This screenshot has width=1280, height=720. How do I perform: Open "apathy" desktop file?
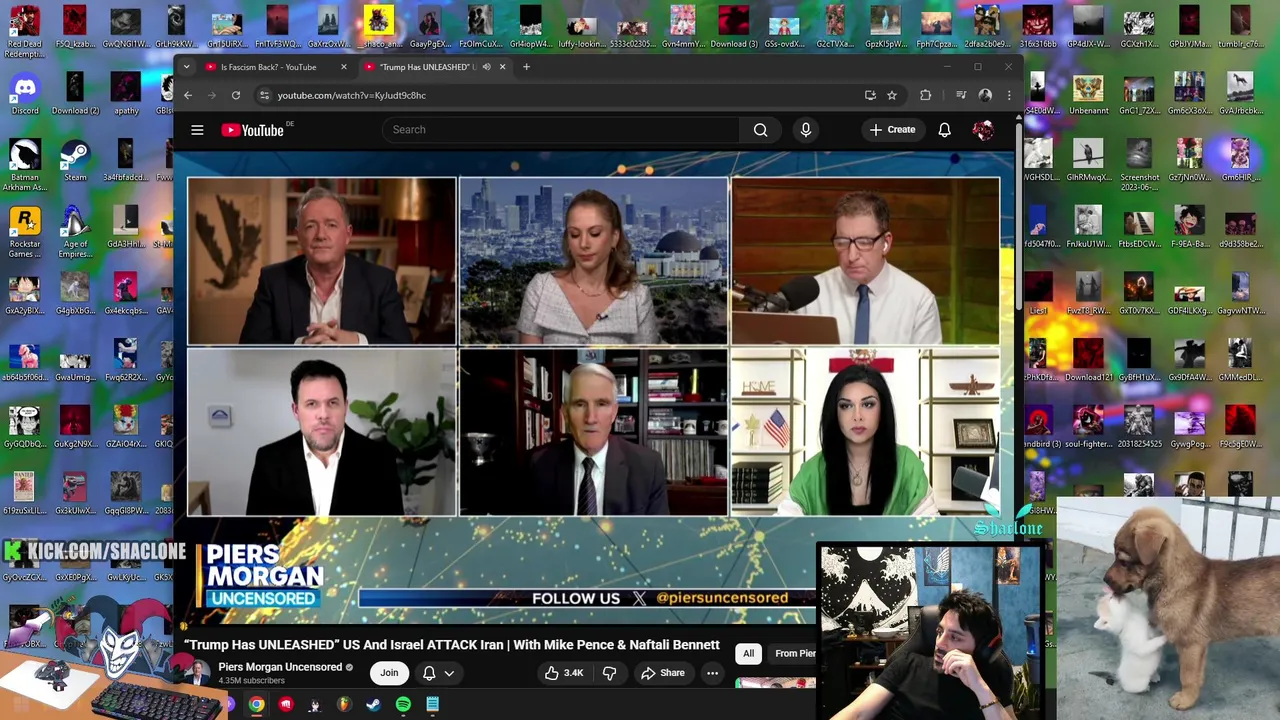(126, 94)
